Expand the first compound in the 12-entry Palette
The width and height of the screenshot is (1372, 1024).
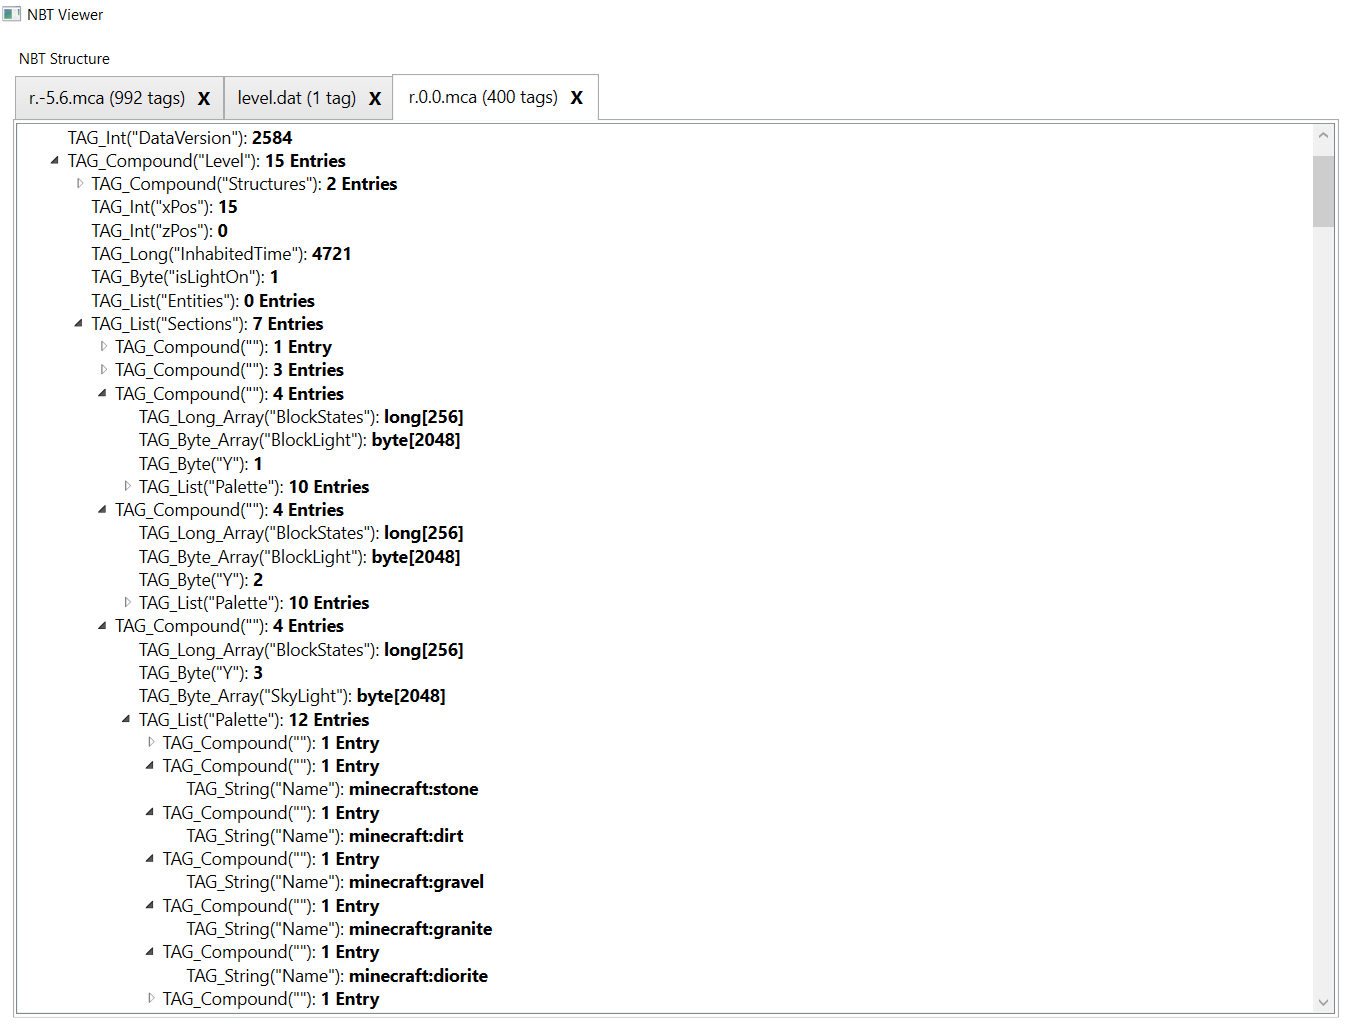point(151,743)
